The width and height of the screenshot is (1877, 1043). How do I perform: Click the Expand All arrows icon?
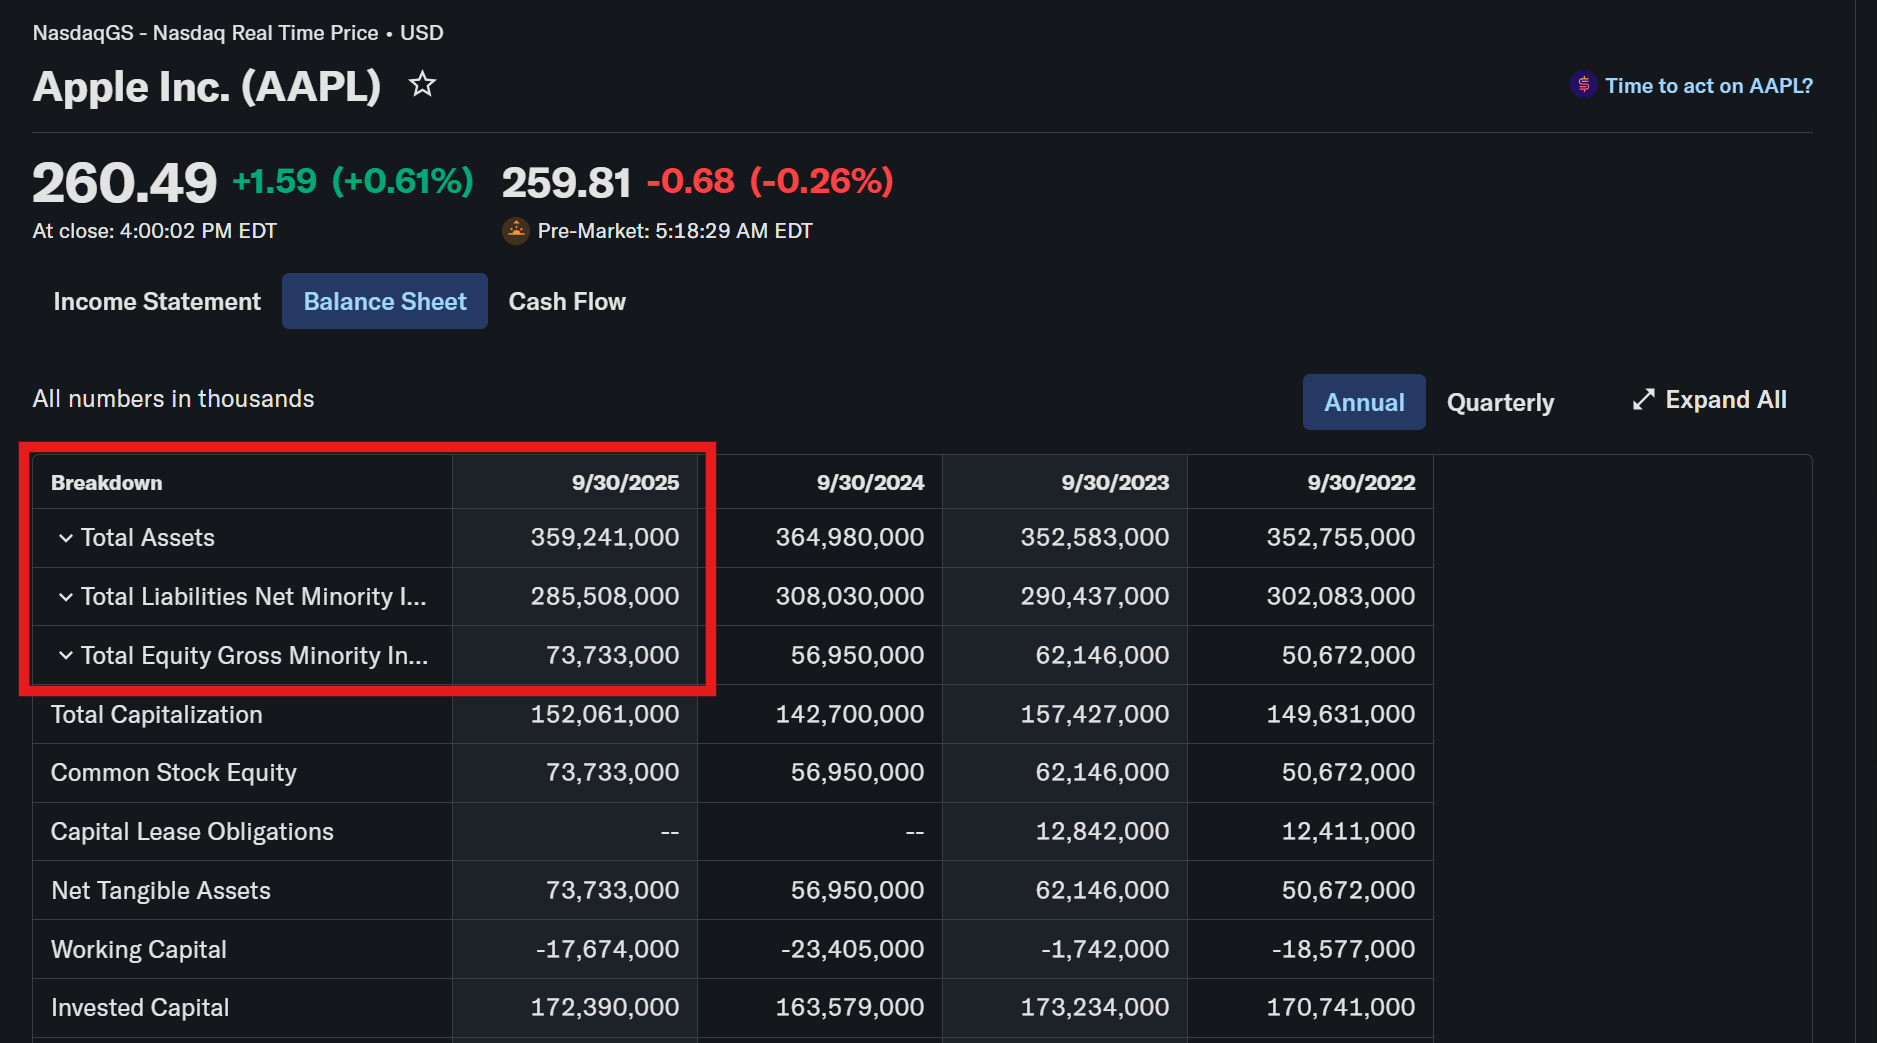coord(1643,400)
